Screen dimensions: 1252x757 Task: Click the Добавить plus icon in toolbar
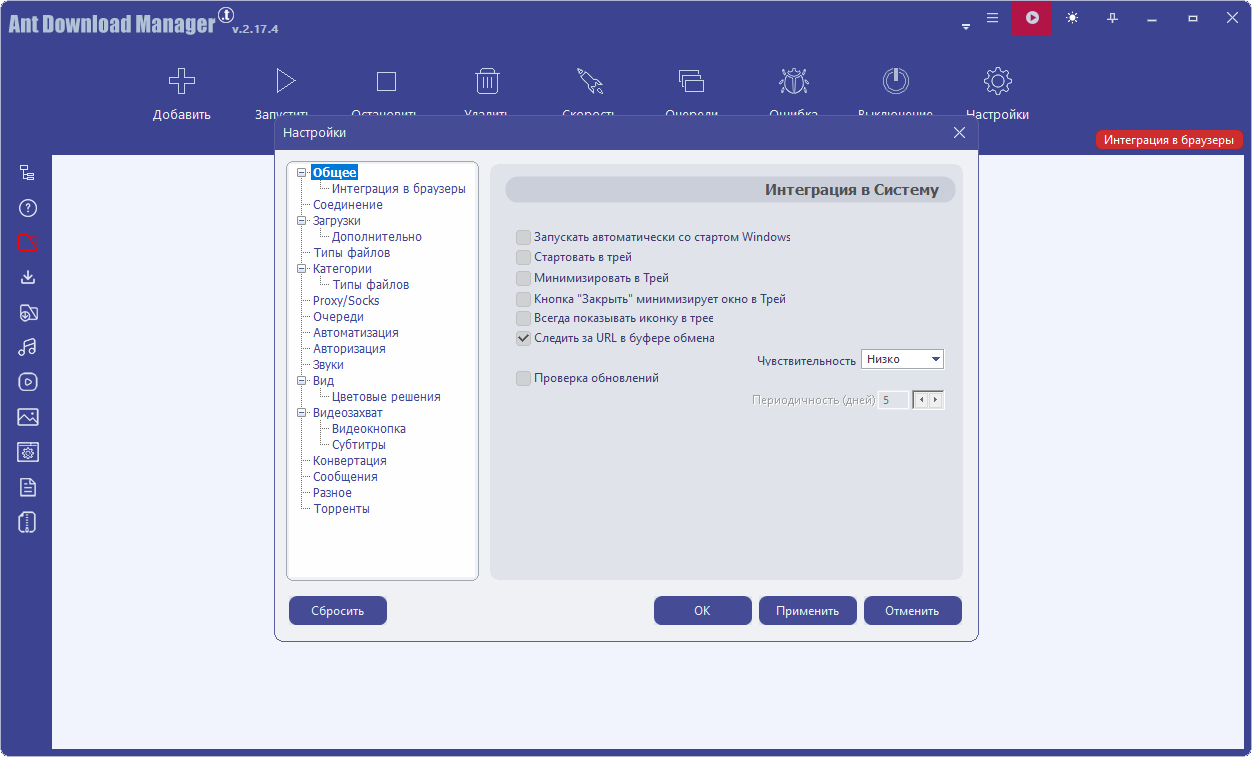(181, 81)
